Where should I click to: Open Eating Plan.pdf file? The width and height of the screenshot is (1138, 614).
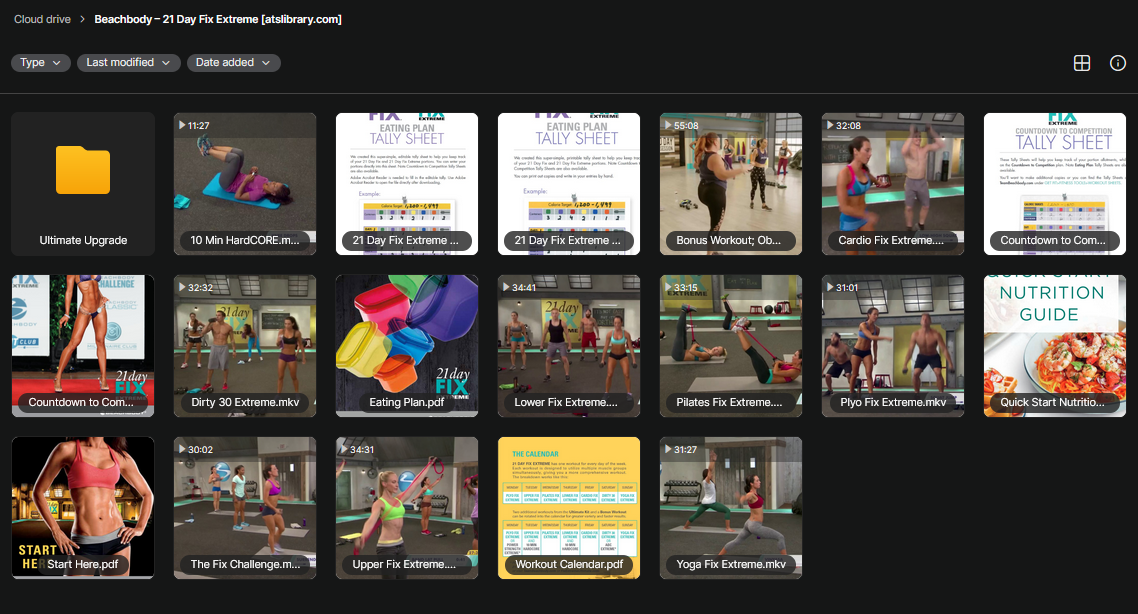[x=407, y=346]
